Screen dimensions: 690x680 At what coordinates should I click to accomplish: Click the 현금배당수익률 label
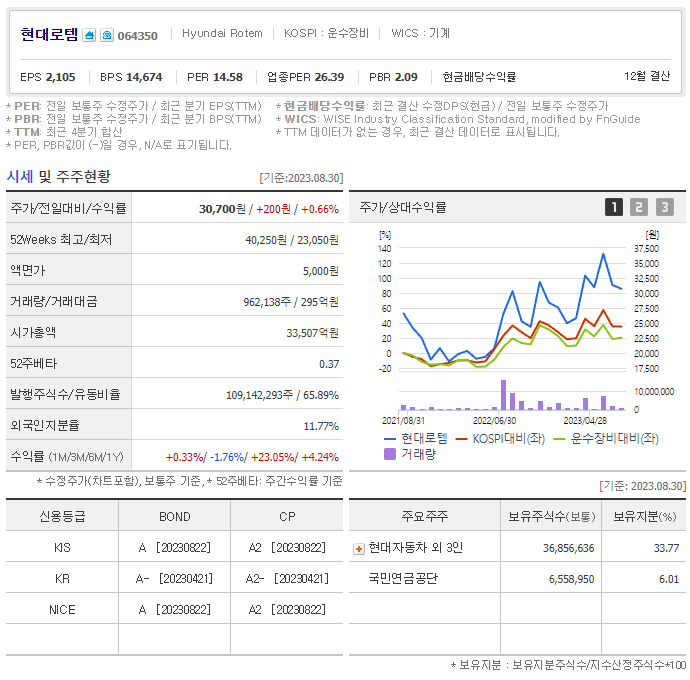(479, 77)
